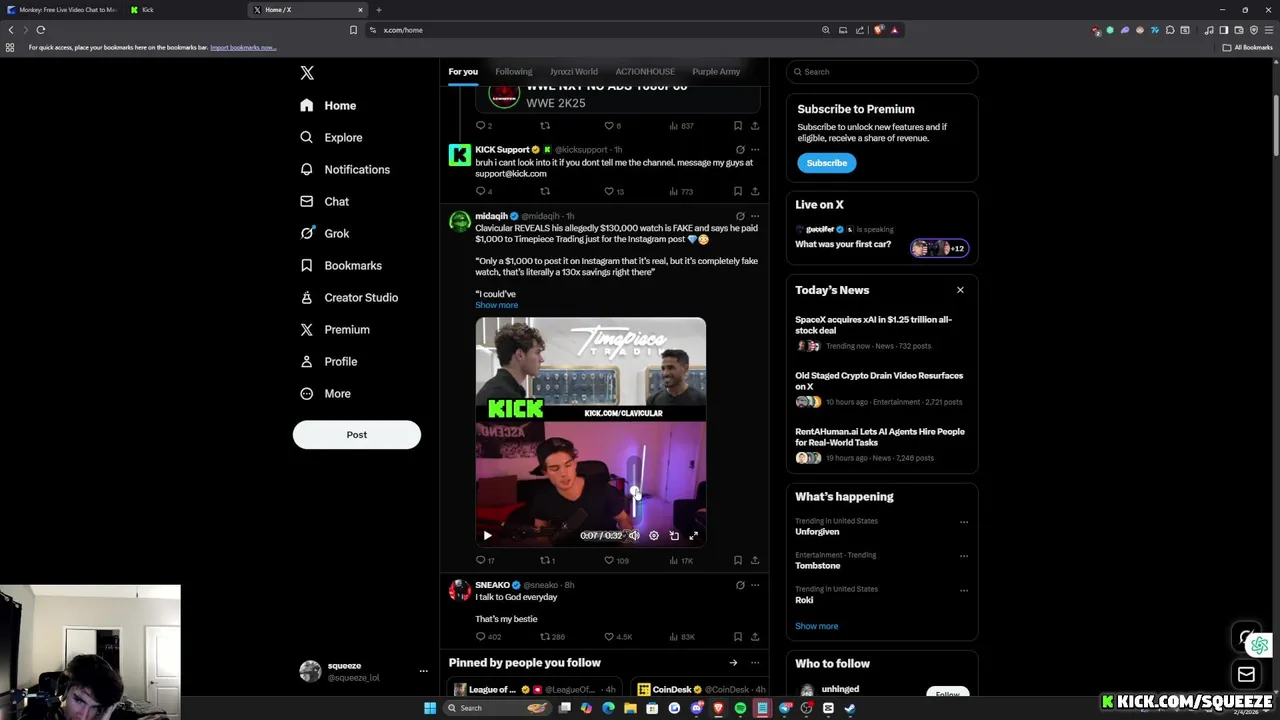Viewport: 1280px width, 720px height.
Task: Open Tombstone trend options menu
Action: pos(964,556)
